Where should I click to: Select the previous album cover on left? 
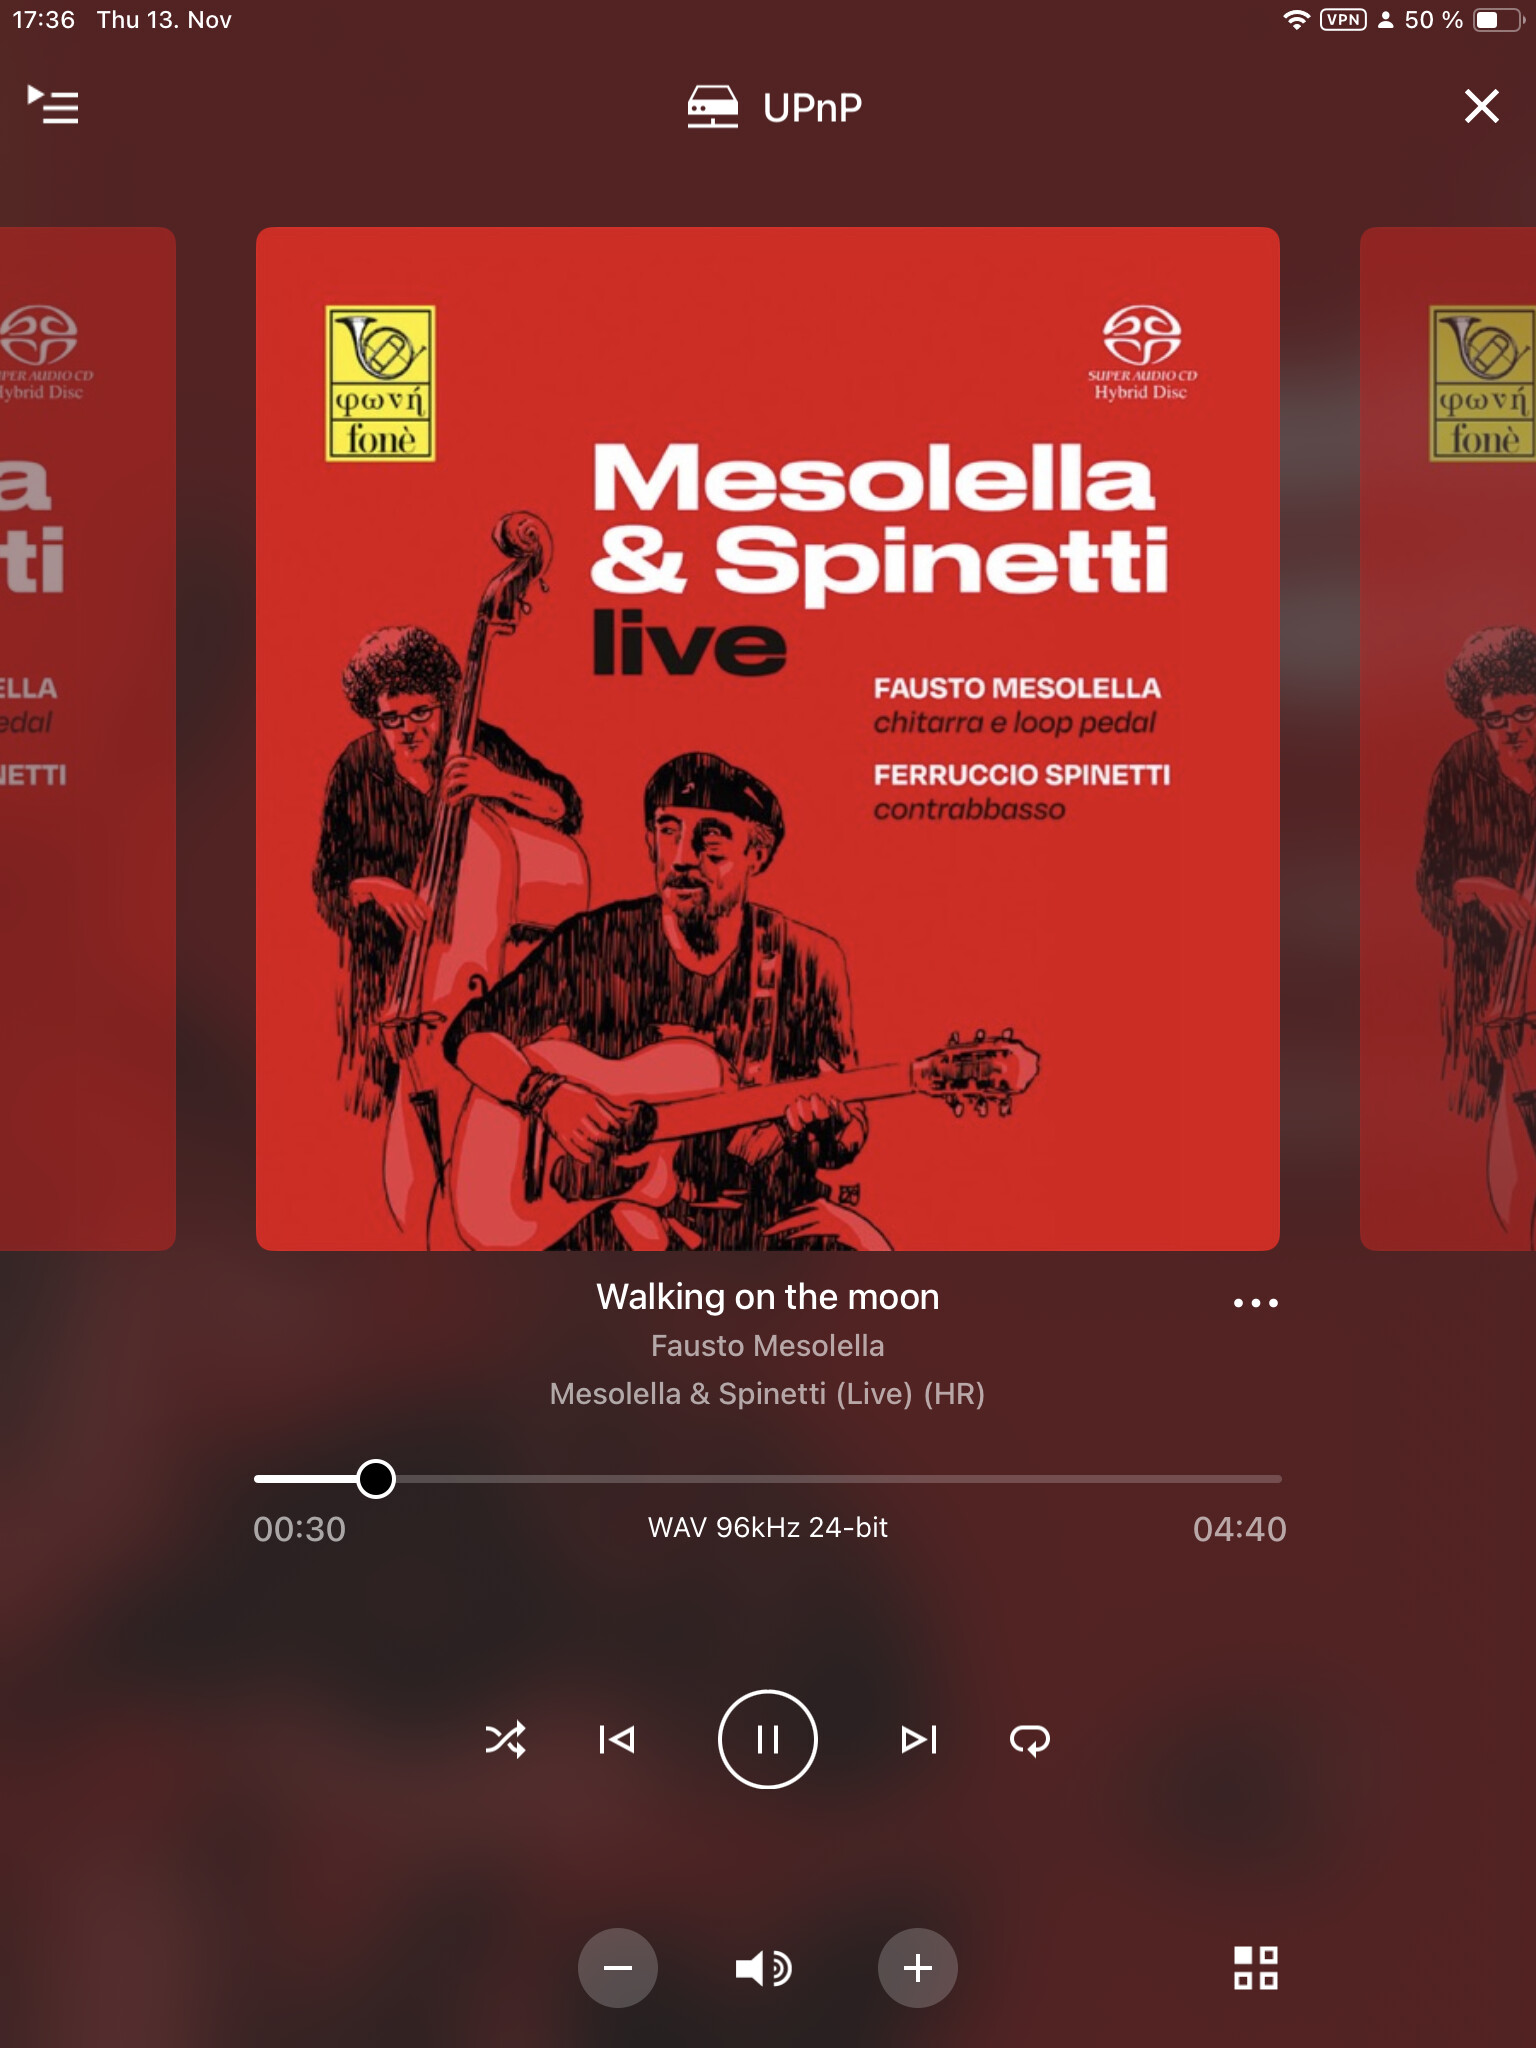pos(88,738)
